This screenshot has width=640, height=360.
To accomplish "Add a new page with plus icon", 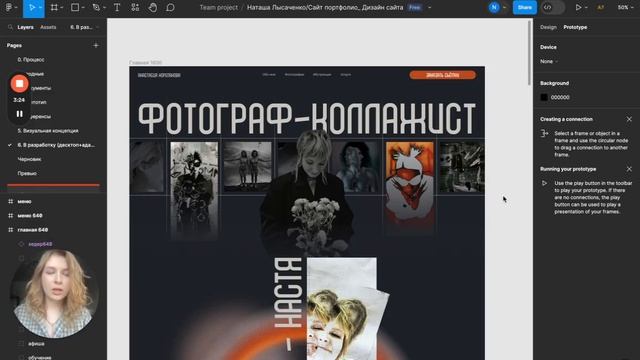I will [x=96, y=45].
